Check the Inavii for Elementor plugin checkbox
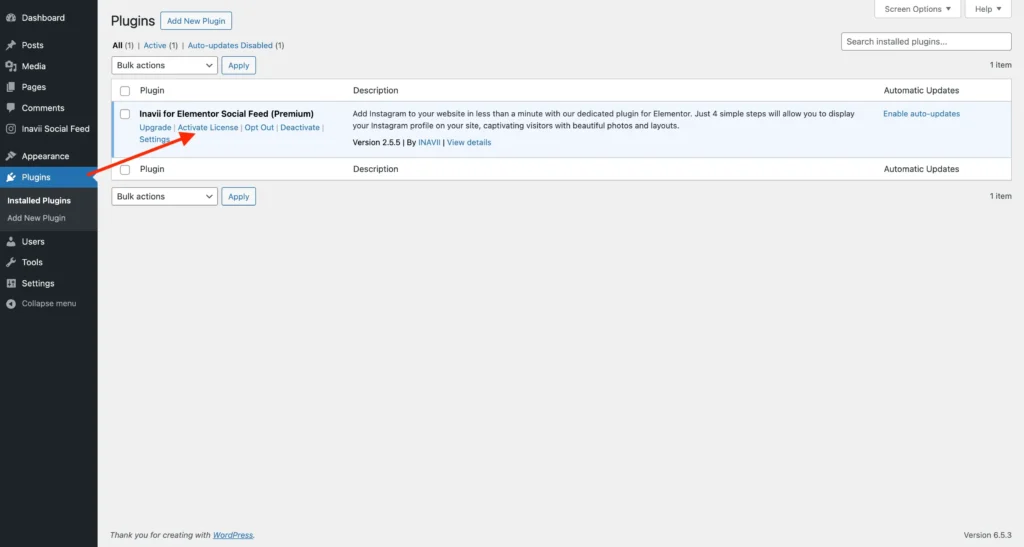The width and height of the screenshot is (1024, 547). [125, 114]
